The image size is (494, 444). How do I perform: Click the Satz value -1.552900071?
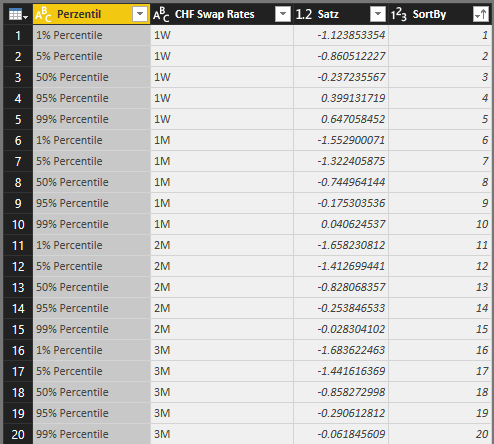(351, 140)
